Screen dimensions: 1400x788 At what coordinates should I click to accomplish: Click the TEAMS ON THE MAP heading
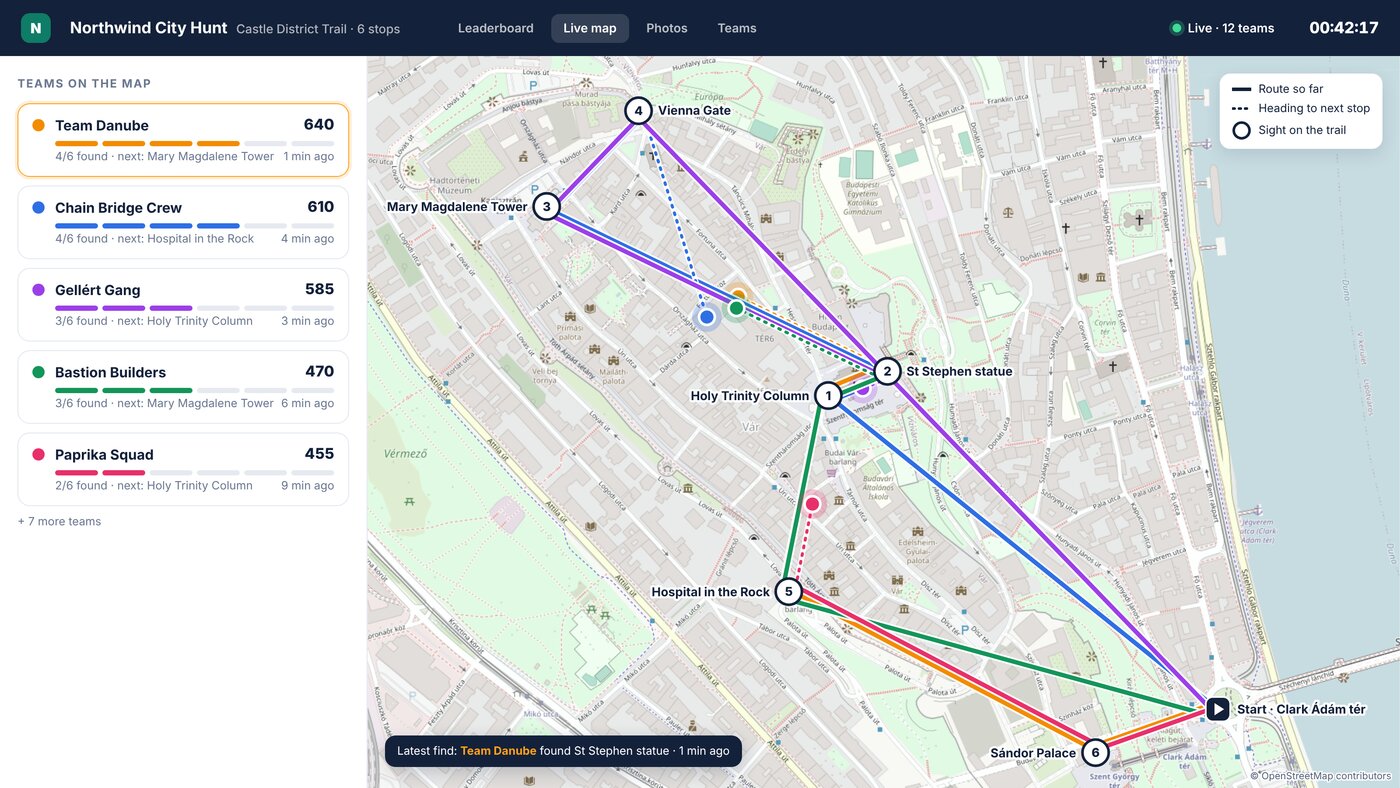coord(84,84)
